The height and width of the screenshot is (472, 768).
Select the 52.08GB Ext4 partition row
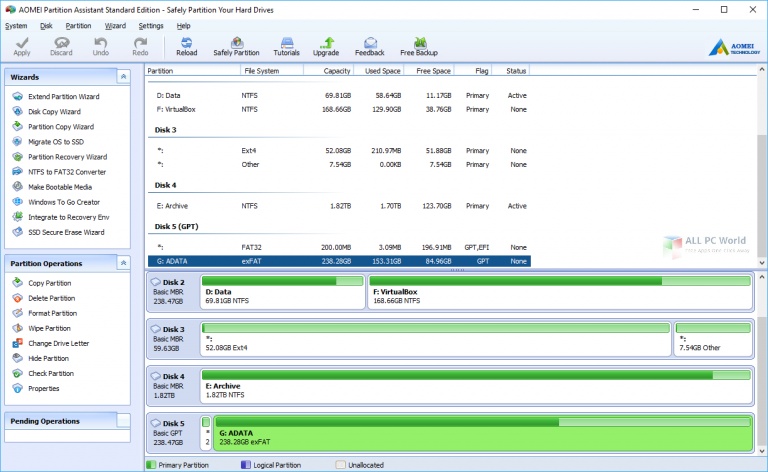click(339, 151)
